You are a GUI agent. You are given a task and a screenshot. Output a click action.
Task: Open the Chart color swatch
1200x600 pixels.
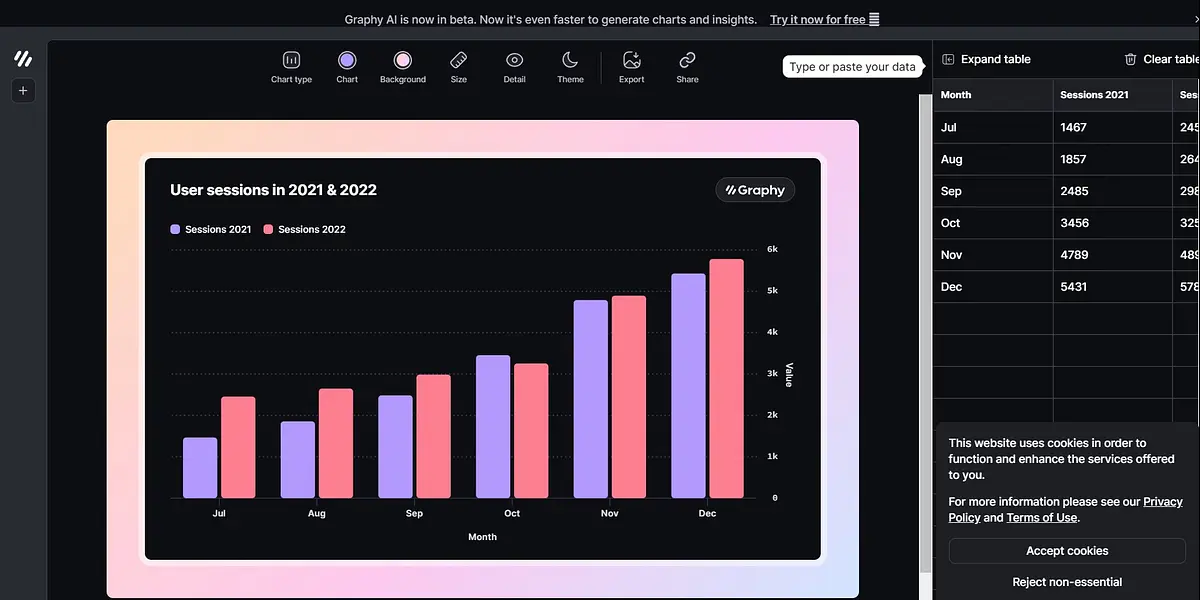coord(347,67)
